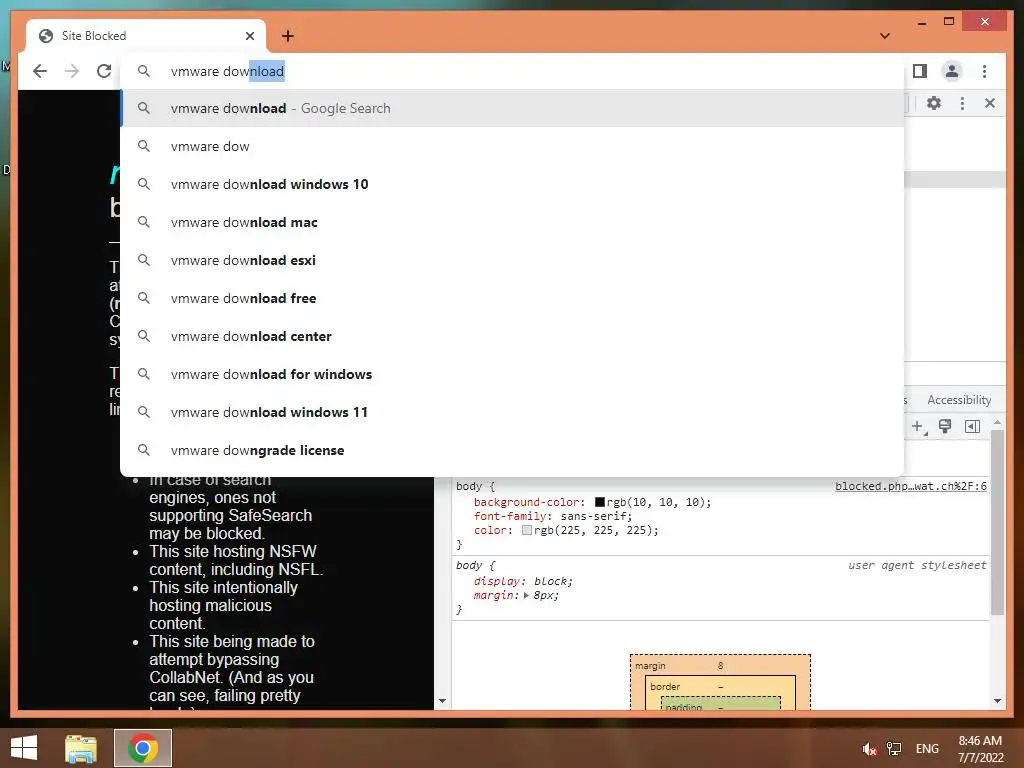
Task: Click the browser back arrow
Action: (x=40, y=71)
